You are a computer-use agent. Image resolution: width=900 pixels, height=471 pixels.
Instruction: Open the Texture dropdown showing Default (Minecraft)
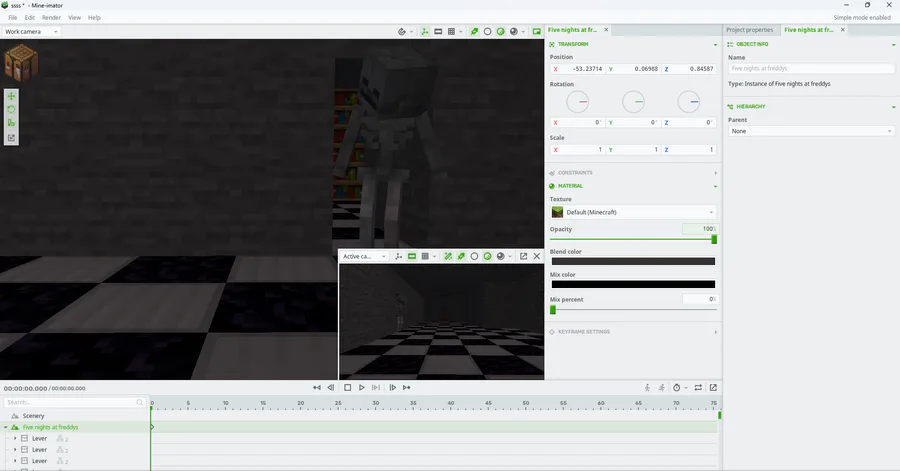[x=633, y=212]
